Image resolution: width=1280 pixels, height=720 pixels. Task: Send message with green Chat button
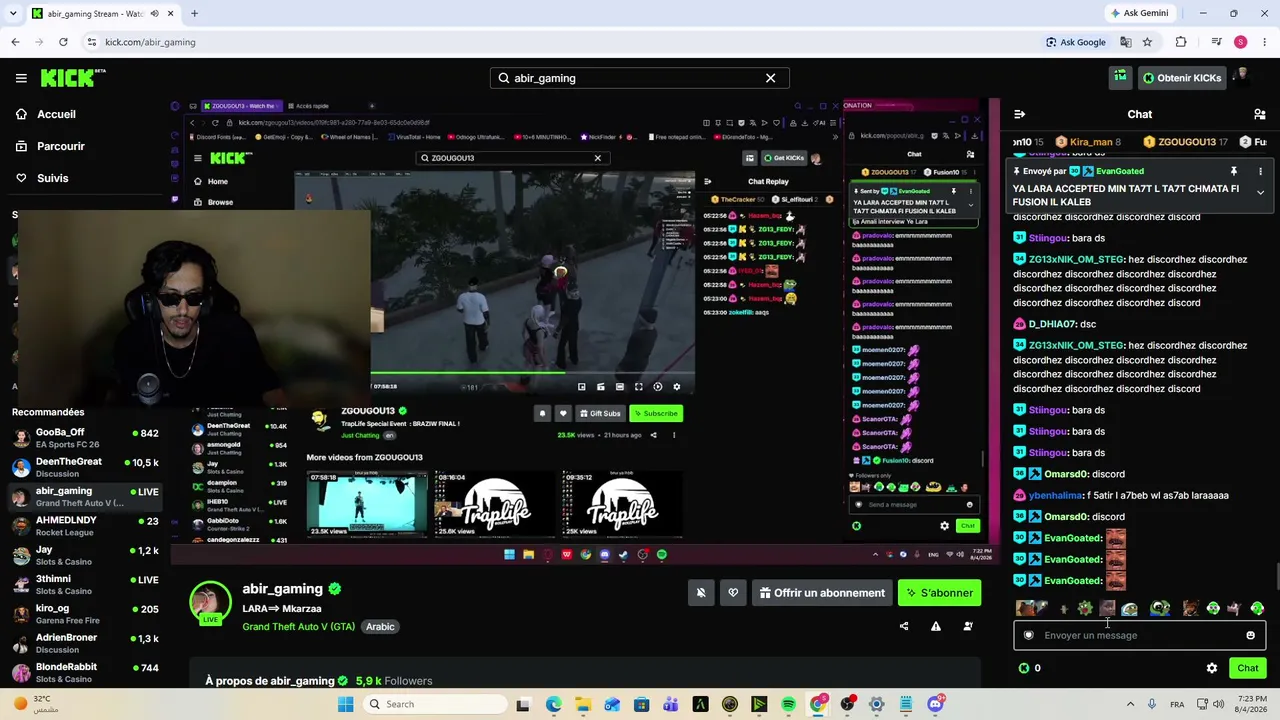(x=1248, y=668)
